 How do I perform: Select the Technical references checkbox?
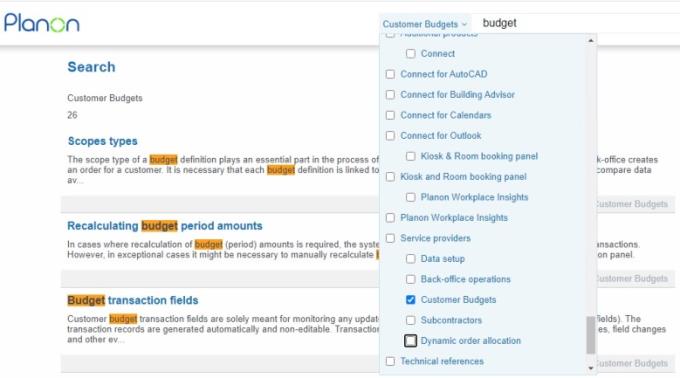(x=390, y=361)
